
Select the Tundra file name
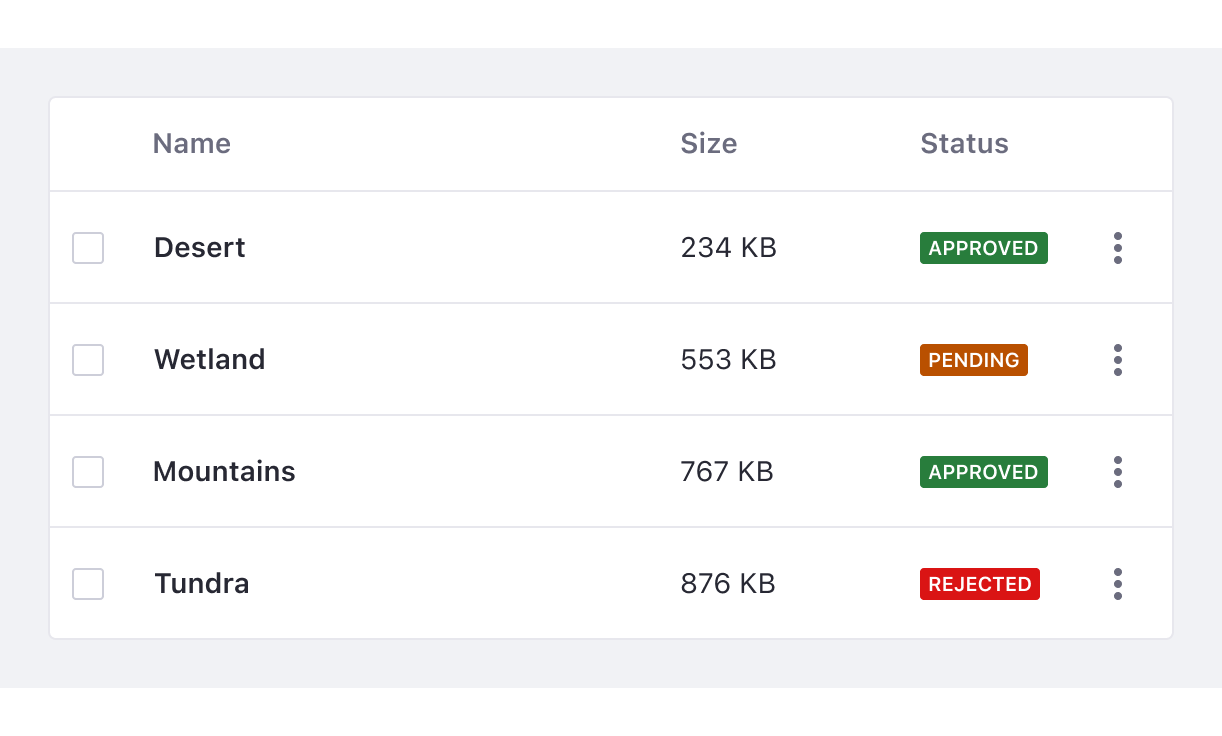(201, 584)
